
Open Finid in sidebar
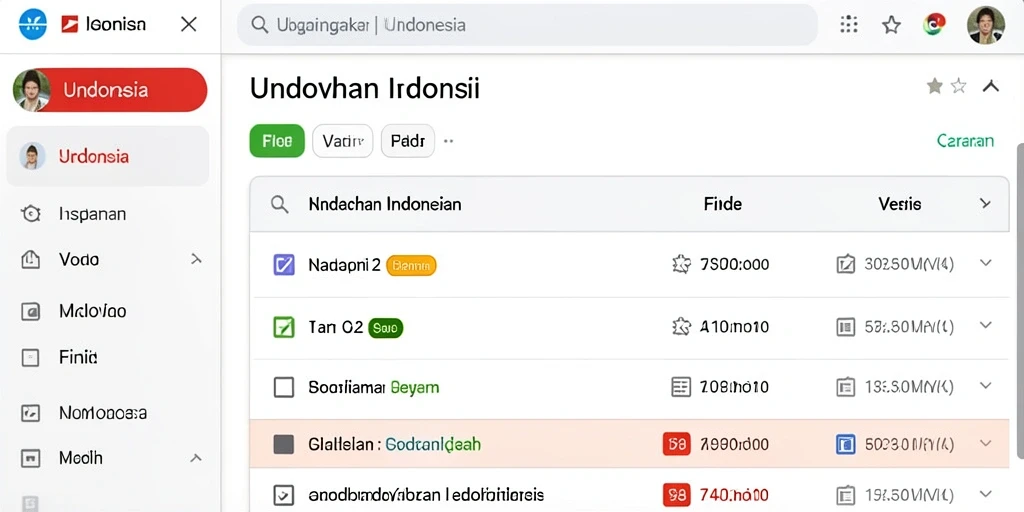(78, 357)
